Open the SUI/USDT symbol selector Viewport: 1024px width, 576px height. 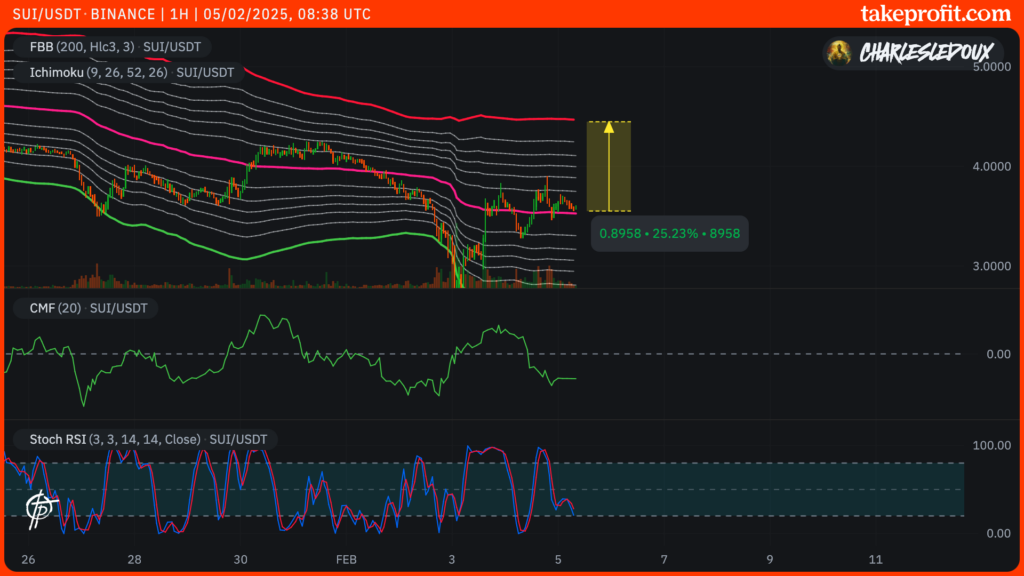(48, 14)
